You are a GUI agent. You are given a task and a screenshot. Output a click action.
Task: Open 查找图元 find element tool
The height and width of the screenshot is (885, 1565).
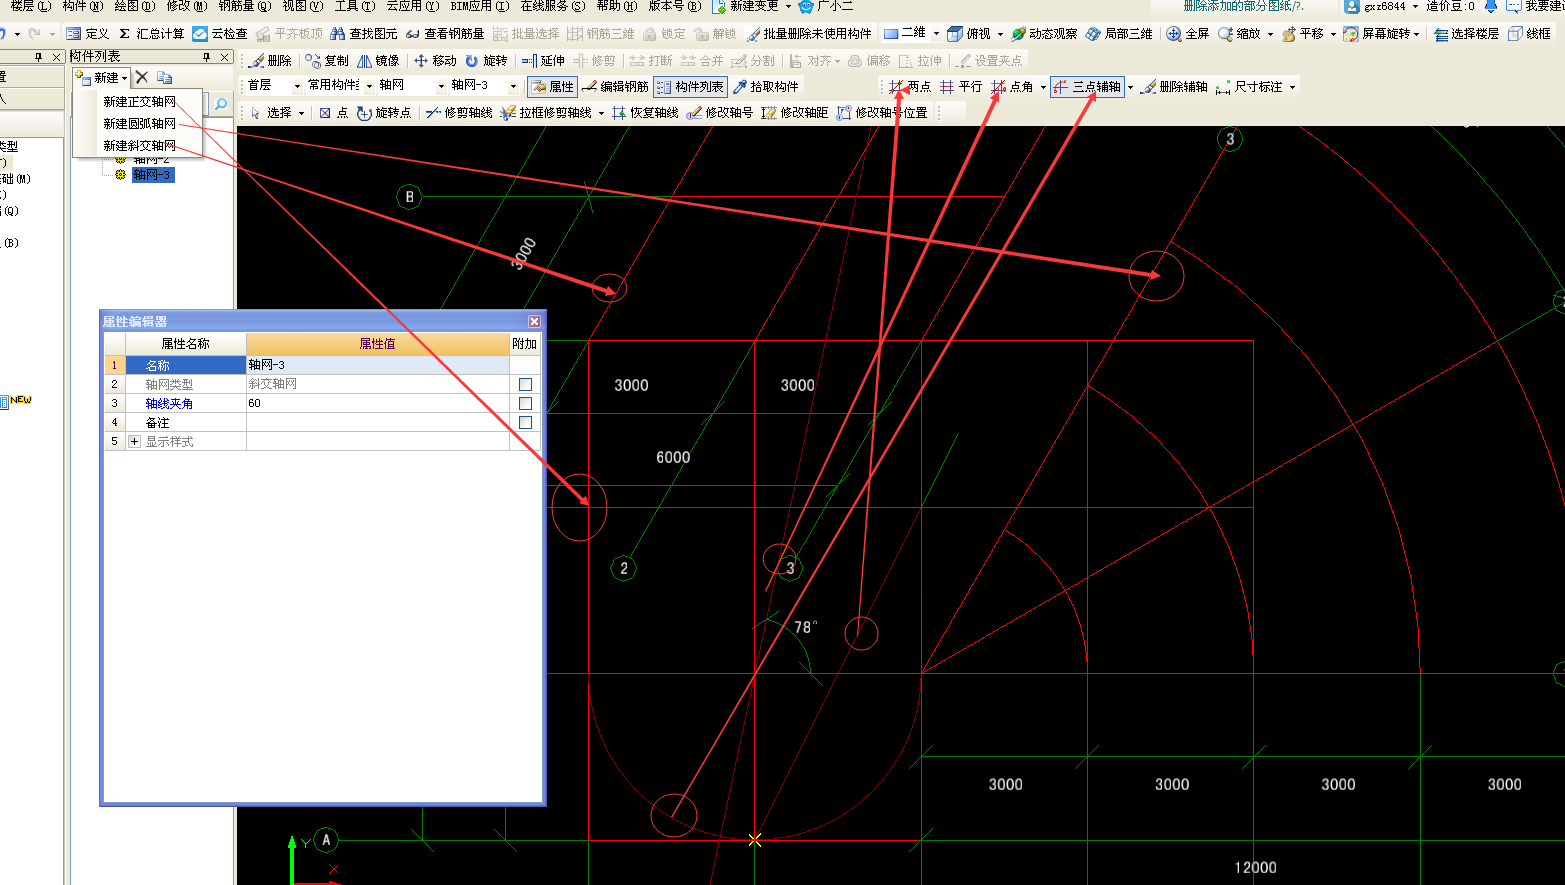364,34
